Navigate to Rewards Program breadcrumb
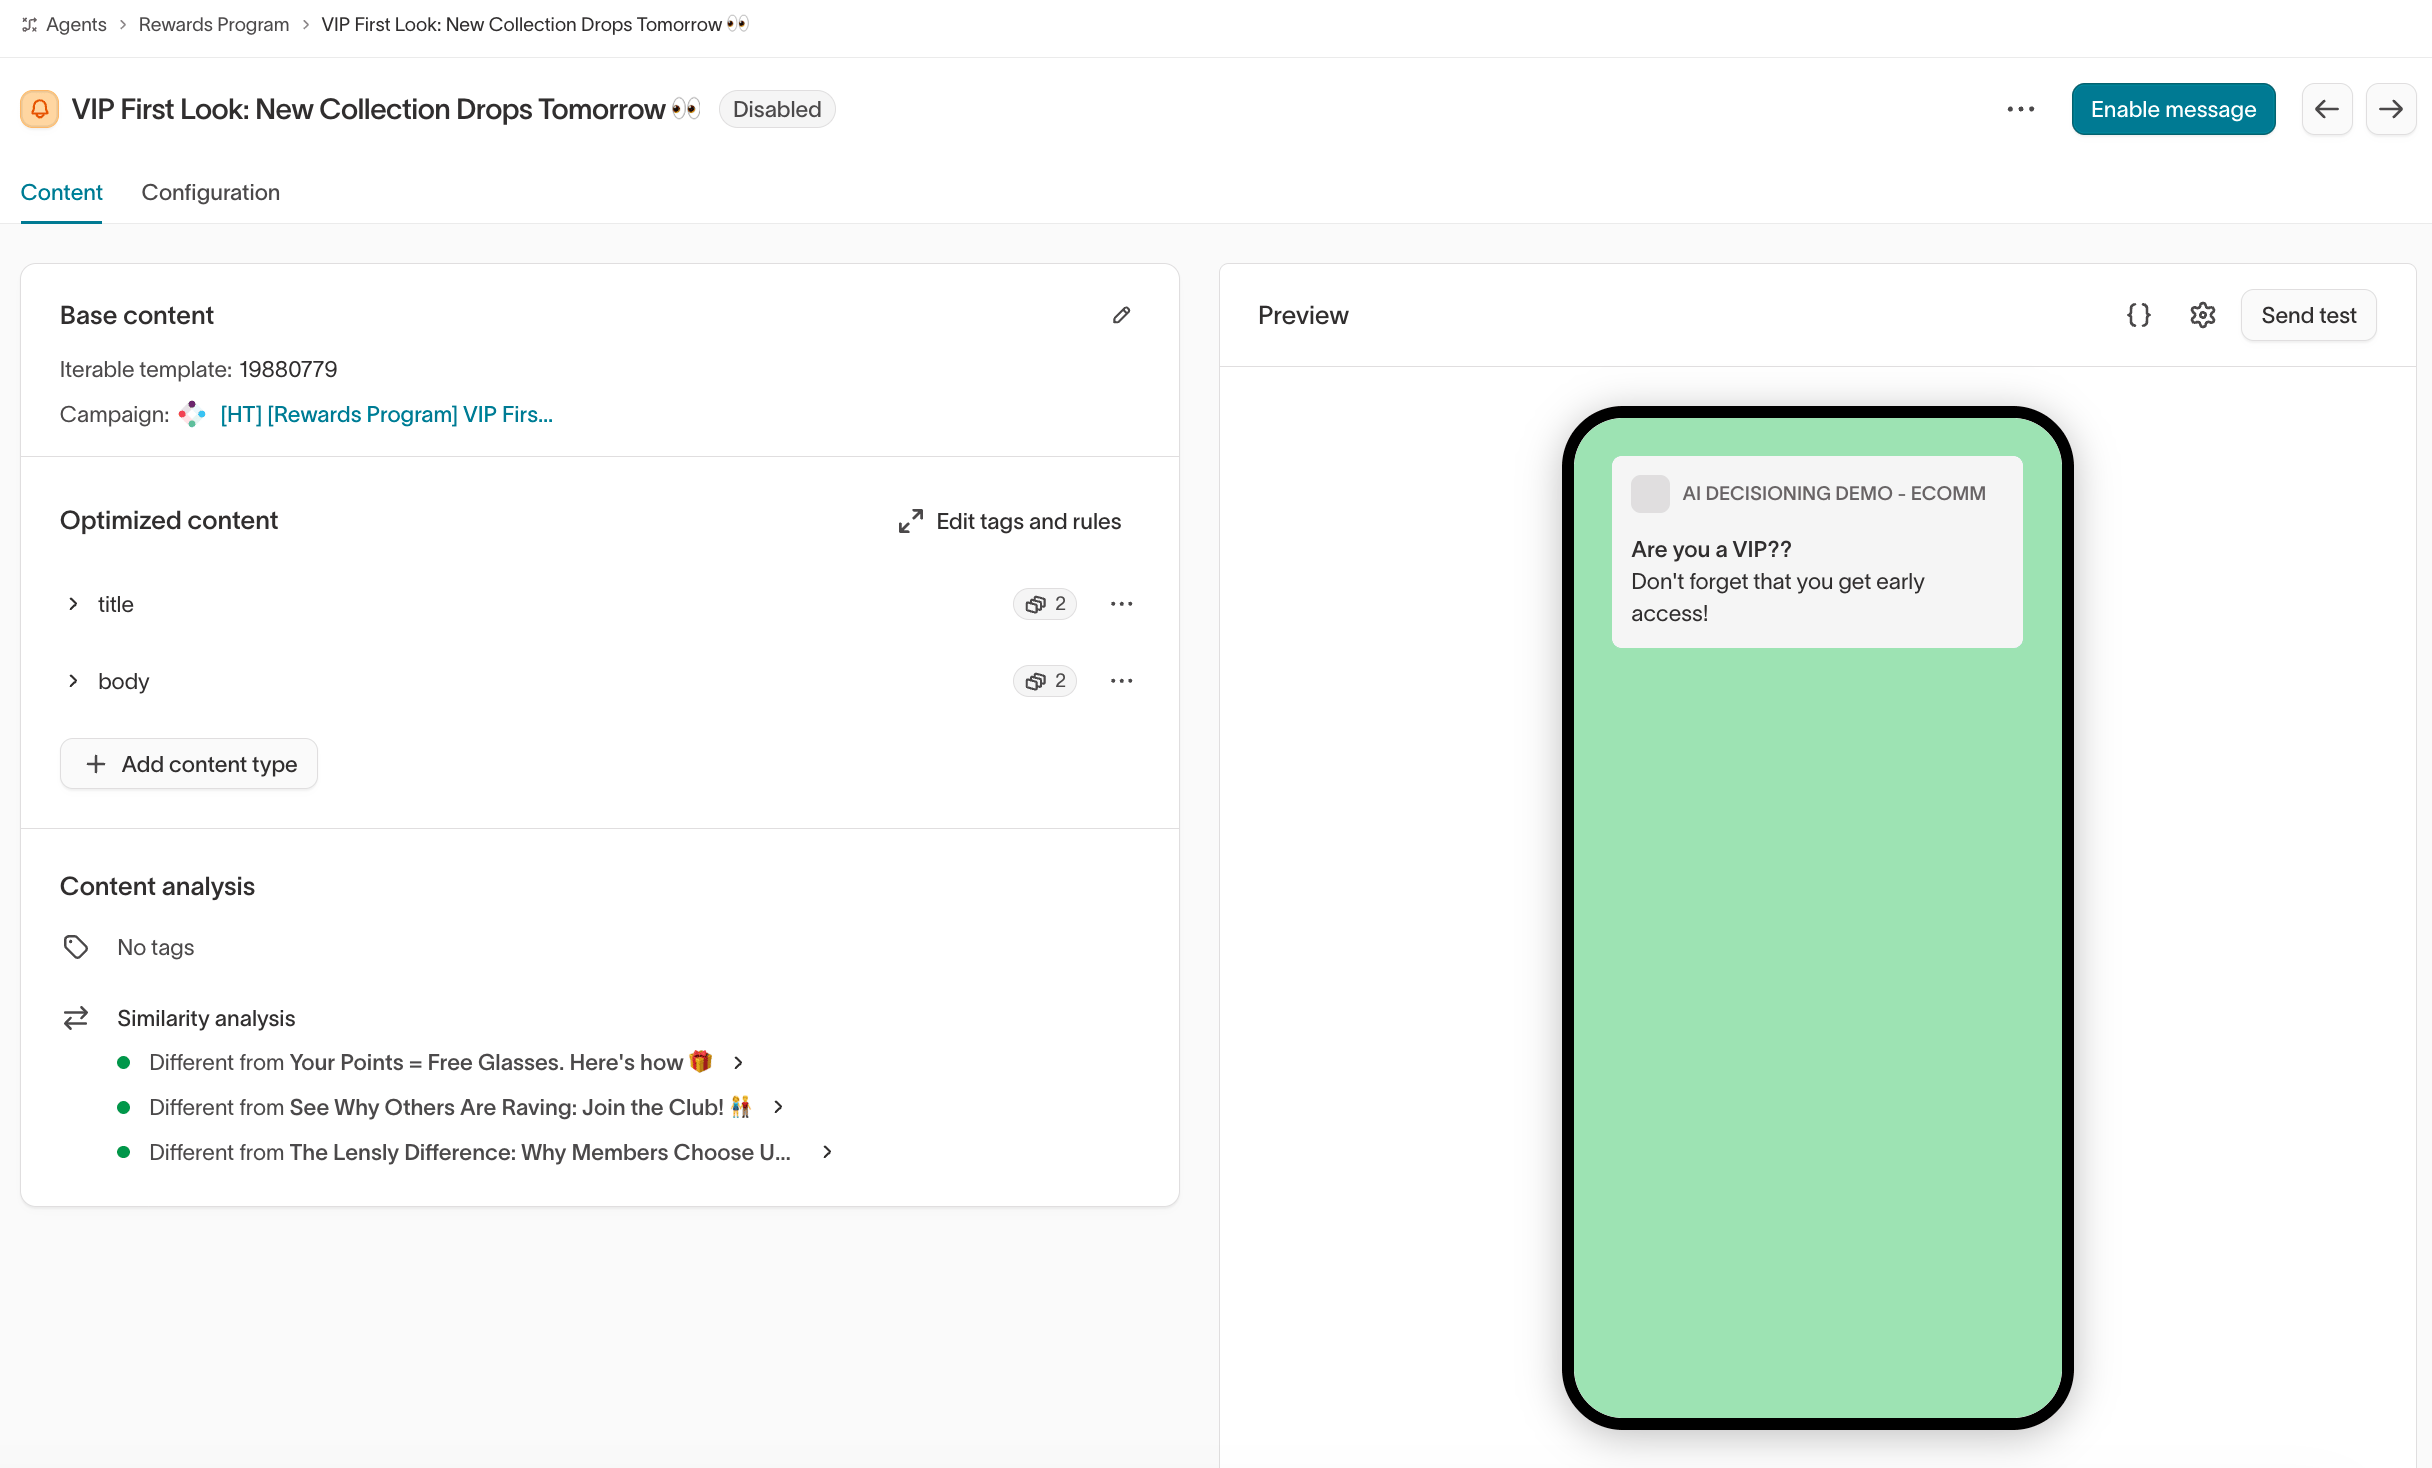The image size is (2432, 1468). pyautogui.click(x=214, y=24)
